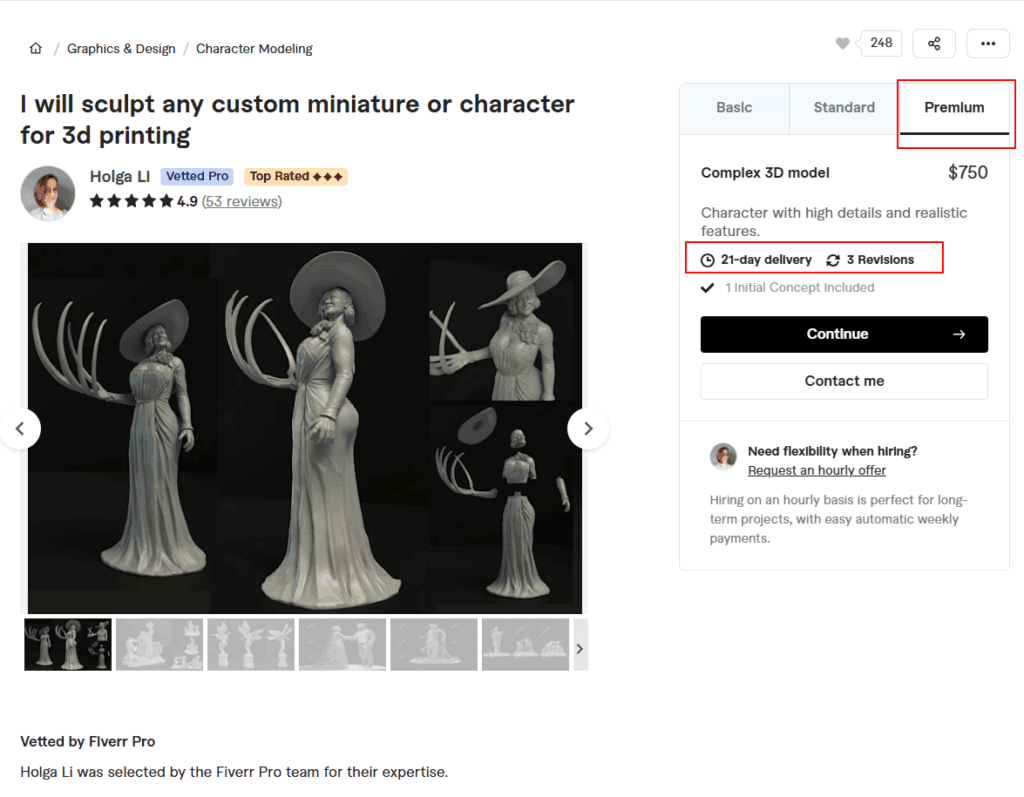This screenshot has width=1024, height=797.
Task: Select the Premium pricing tab
Action: [x=954, y=107]
